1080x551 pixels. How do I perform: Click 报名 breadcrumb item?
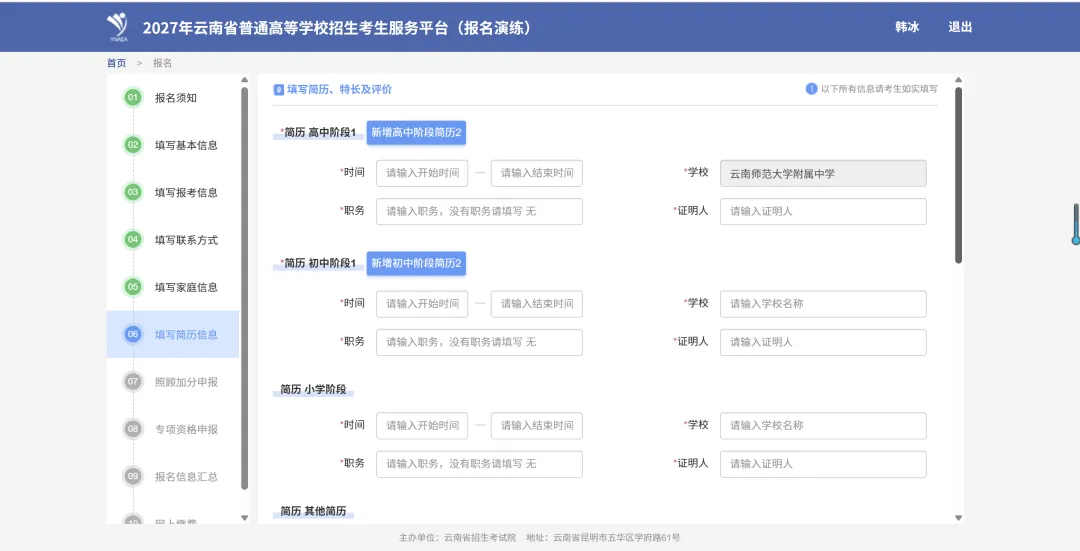coord(163,63)
